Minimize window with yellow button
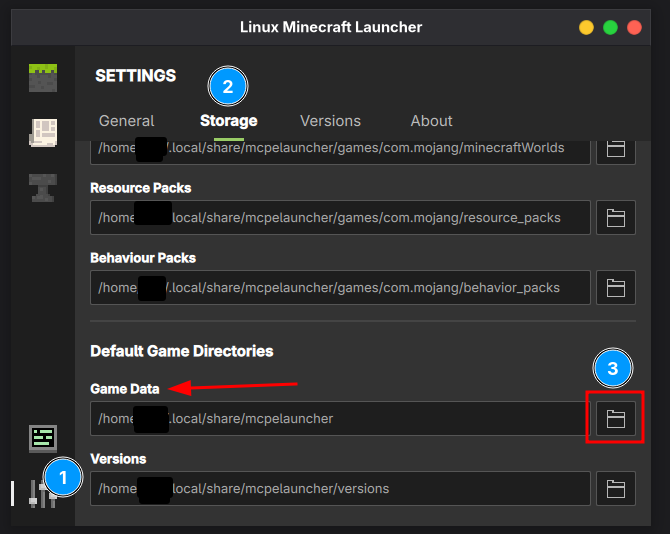The height and width of the screenshot is (534, 670). [x=586, y=27]
